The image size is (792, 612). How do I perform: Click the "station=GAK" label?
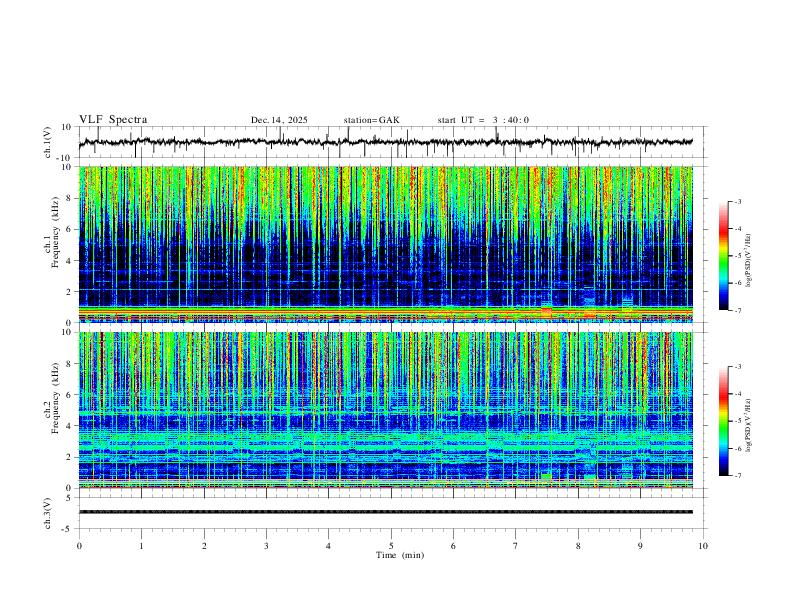[x=371, y=120]
